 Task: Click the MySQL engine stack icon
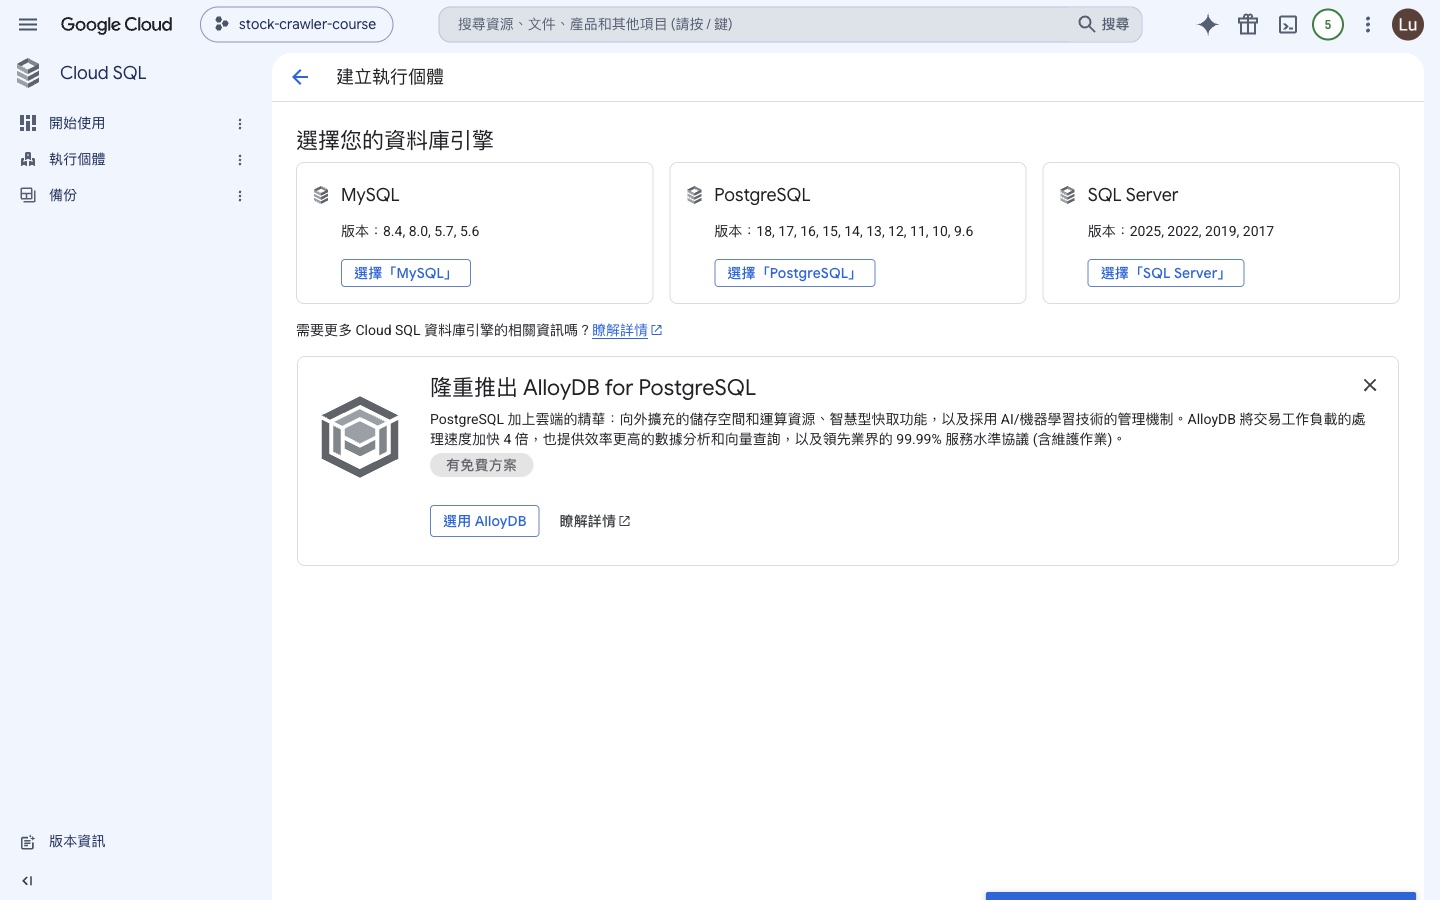click(x=321, y=195)
